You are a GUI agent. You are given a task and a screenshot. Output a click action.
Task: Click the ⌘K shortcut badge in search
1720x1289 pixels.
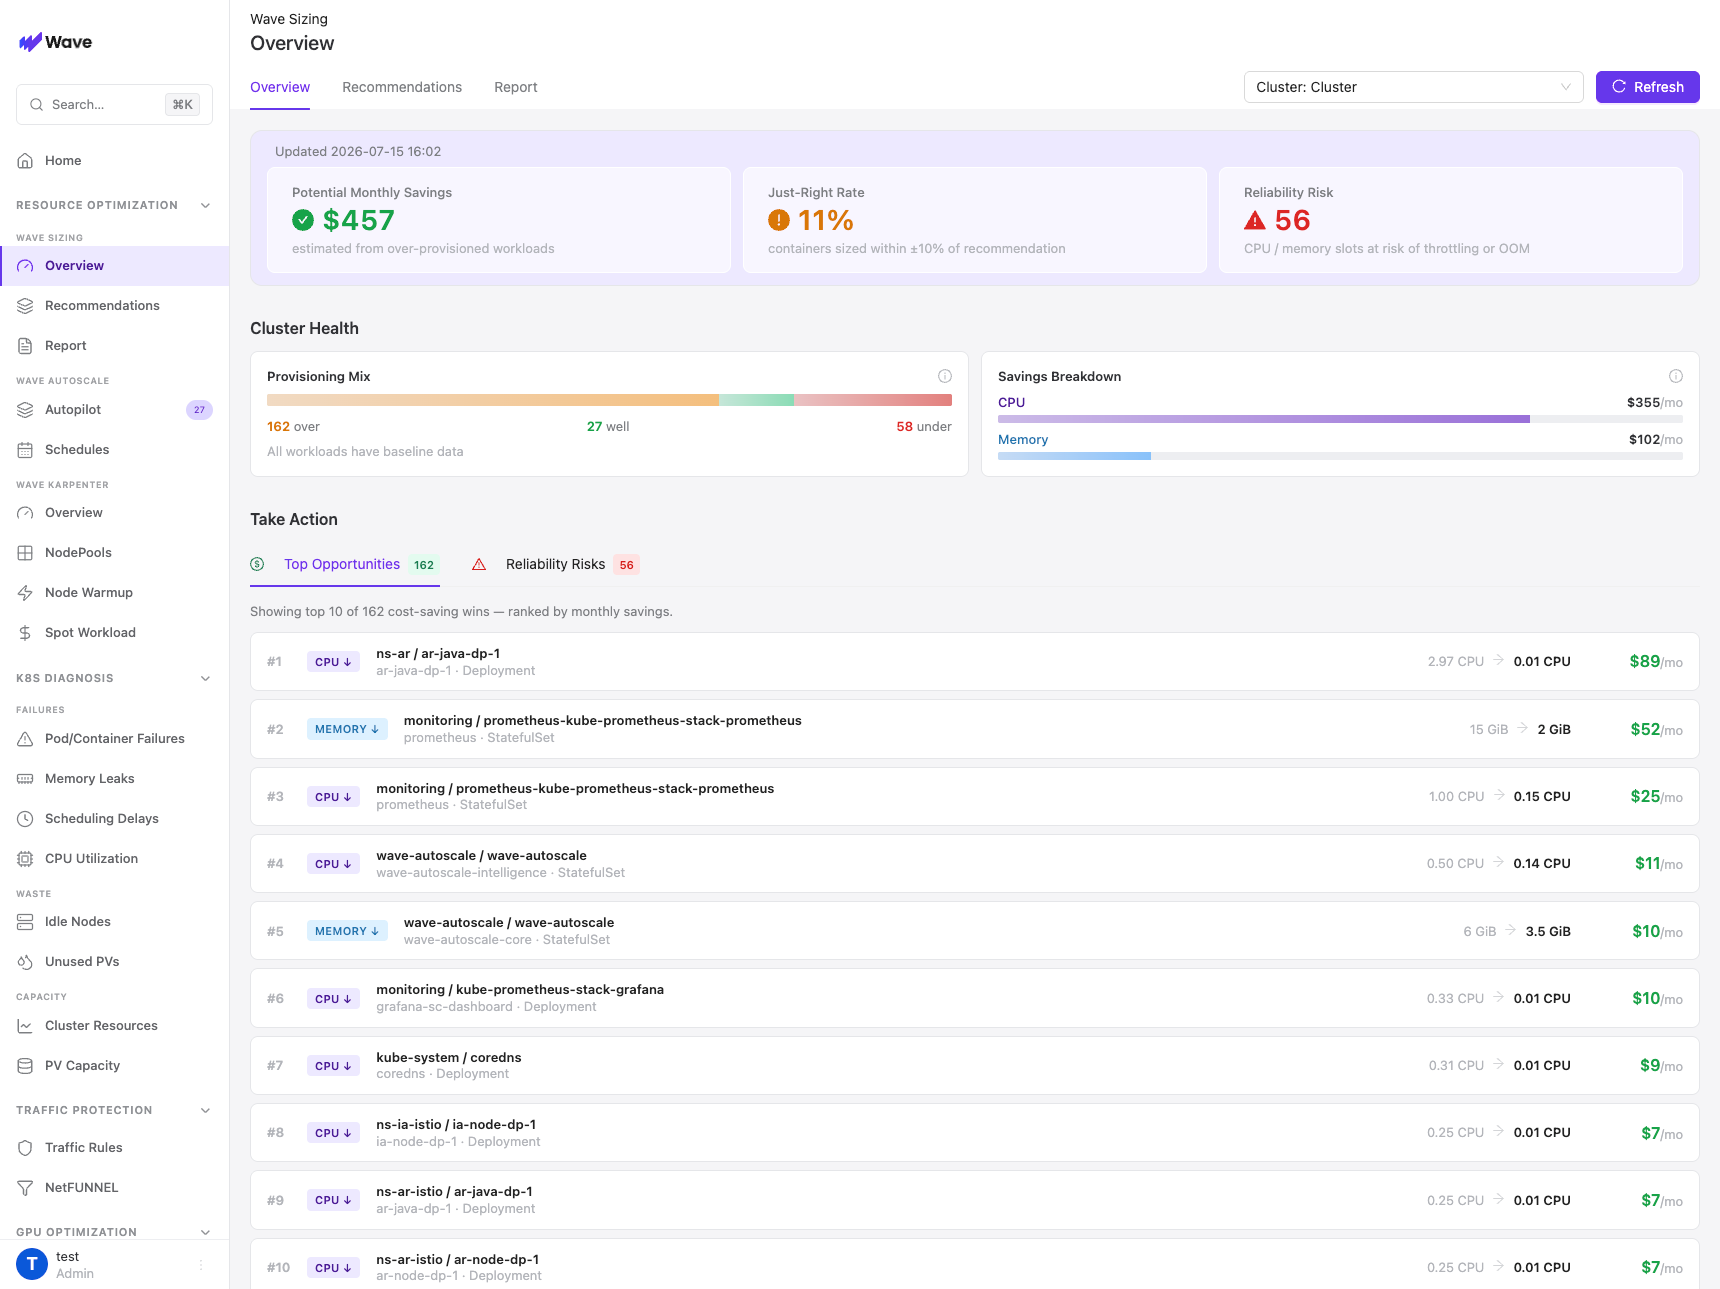[x=182, y=104]
